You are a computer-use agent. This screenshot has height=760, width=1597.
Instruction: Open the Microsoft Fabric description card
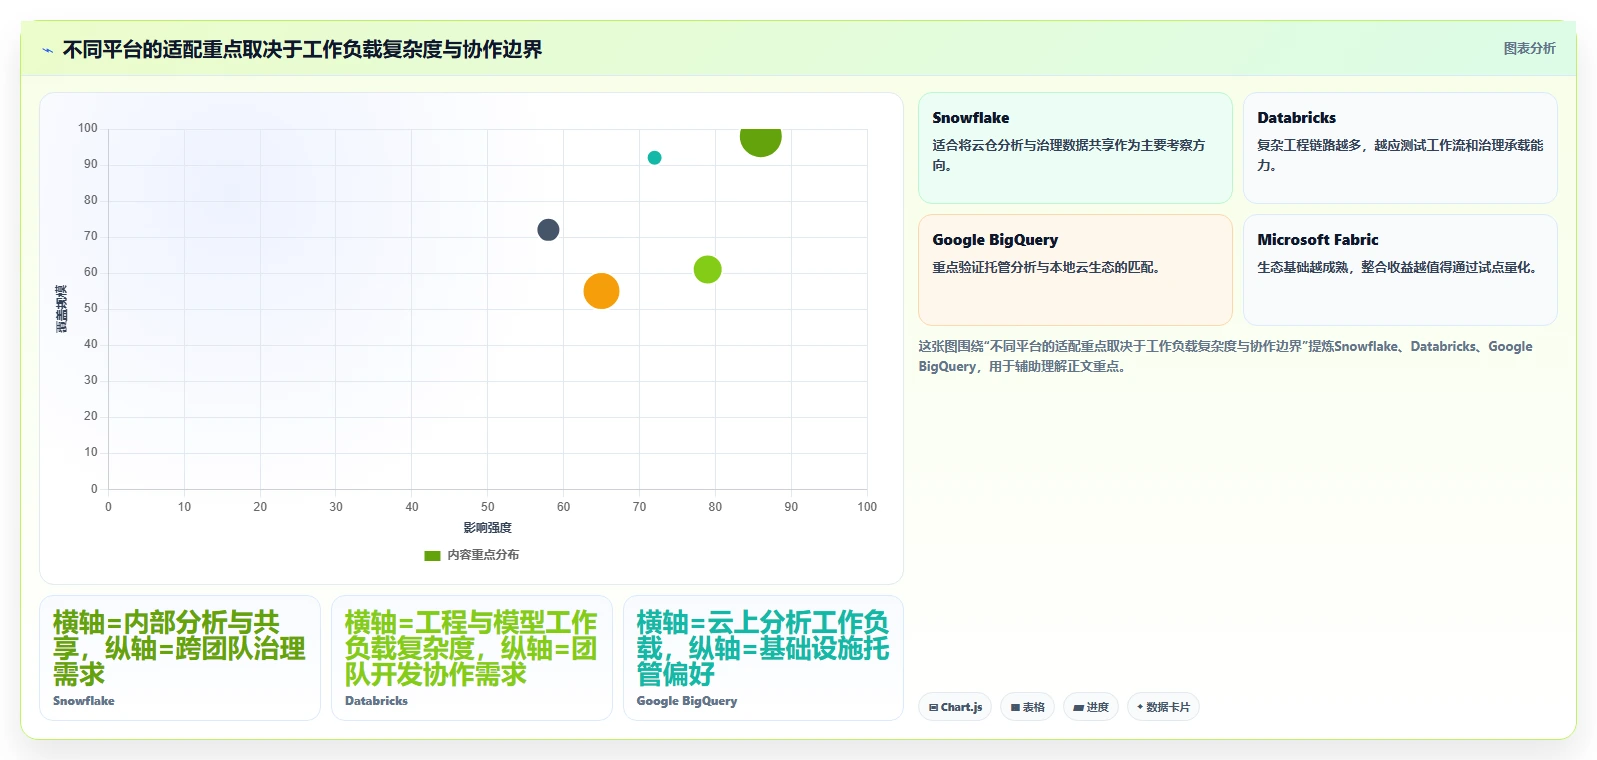1400,270
